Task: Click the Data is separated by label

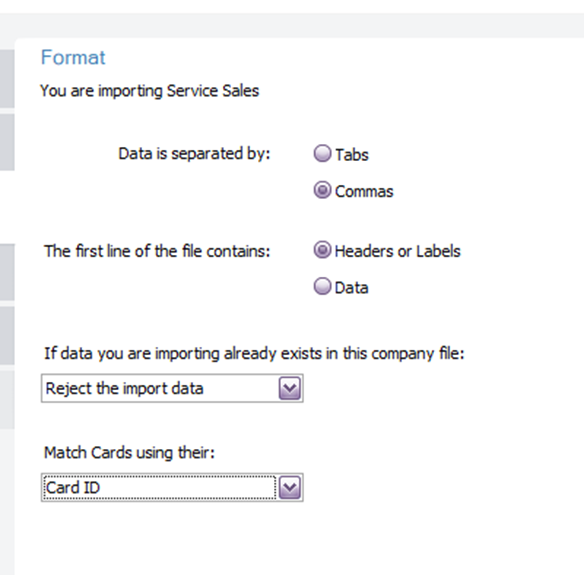Action: (194, 154)
